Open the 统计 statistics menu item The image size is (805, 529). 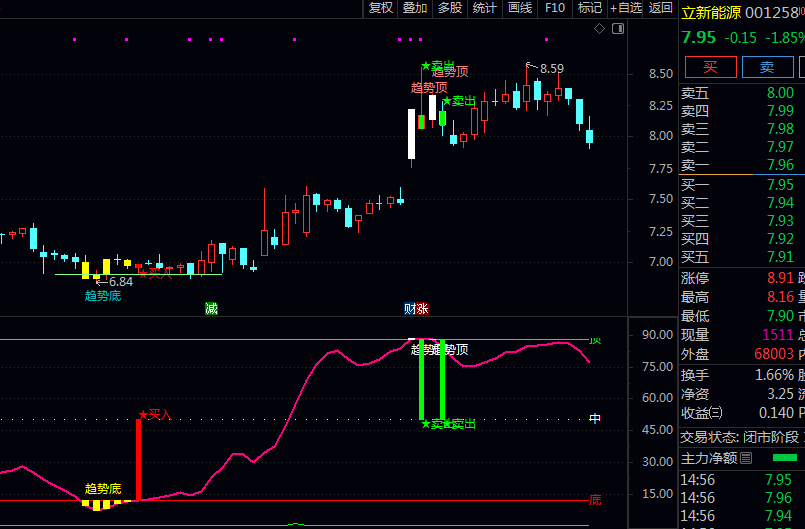click(485, 8)
